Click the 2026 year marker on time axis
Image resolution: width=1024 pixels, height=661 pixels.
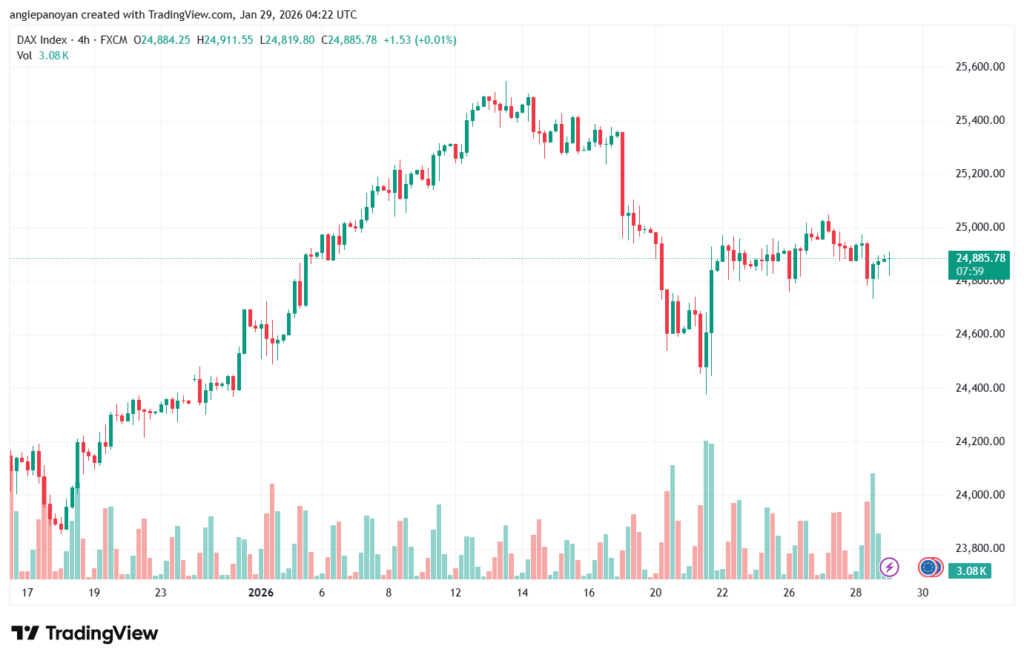click(x=260, y=592)
